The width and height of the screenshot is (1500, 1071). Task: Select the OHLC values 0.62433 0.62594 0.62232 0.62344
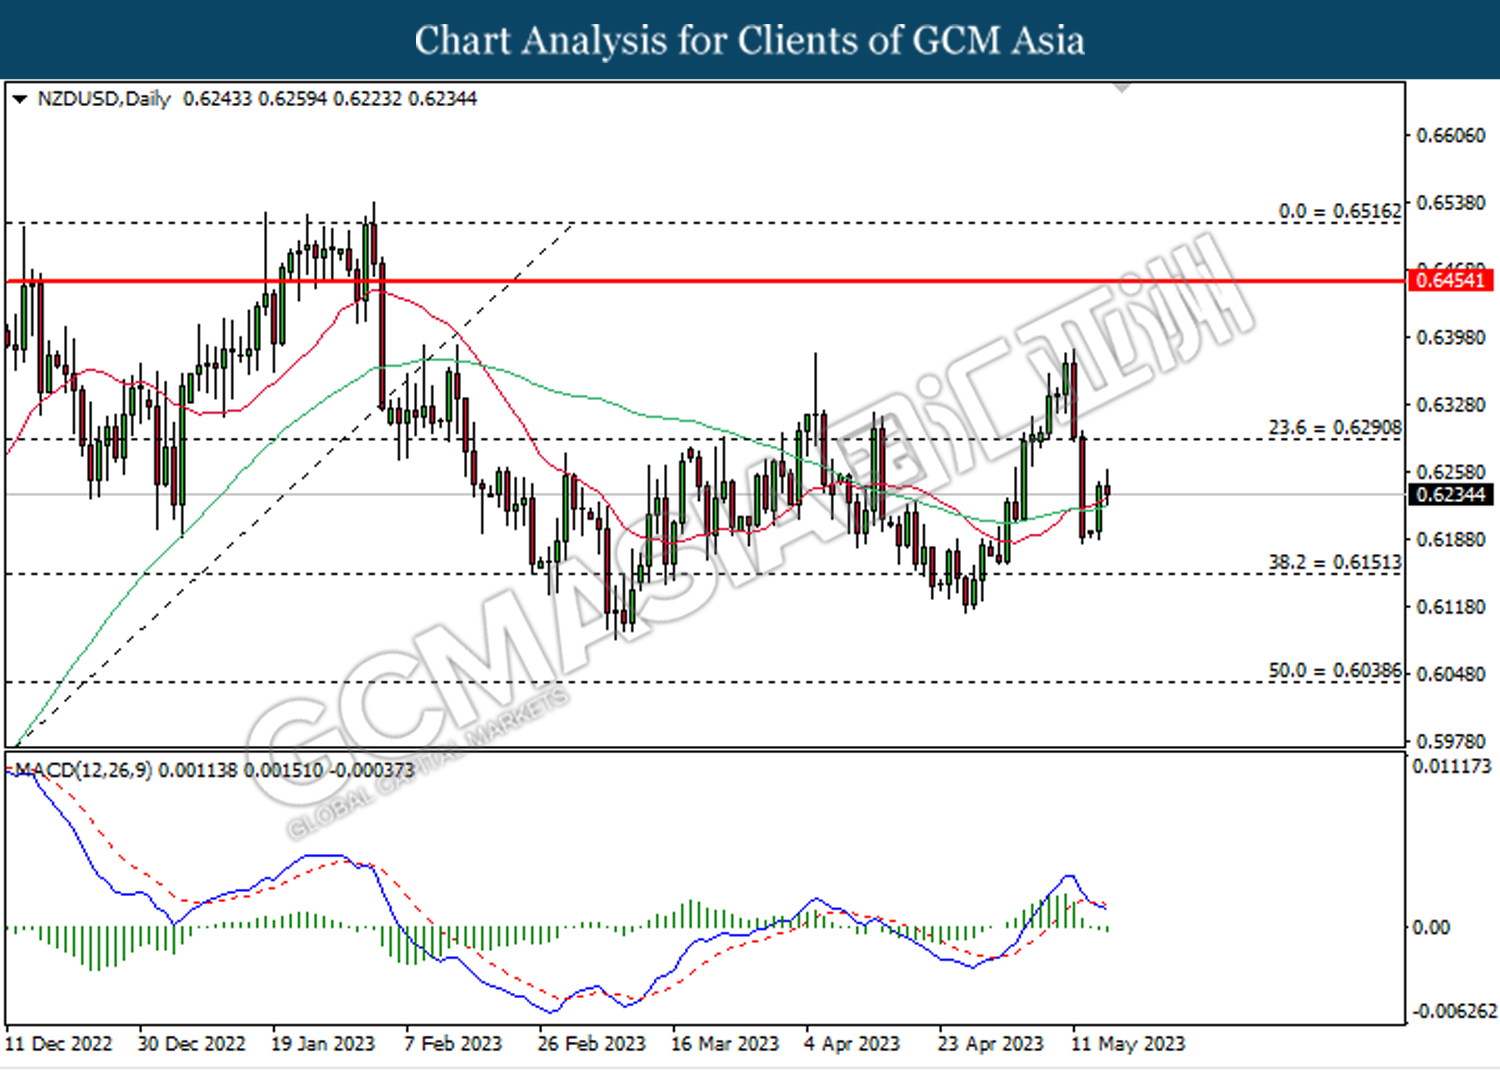pos(330,99)
